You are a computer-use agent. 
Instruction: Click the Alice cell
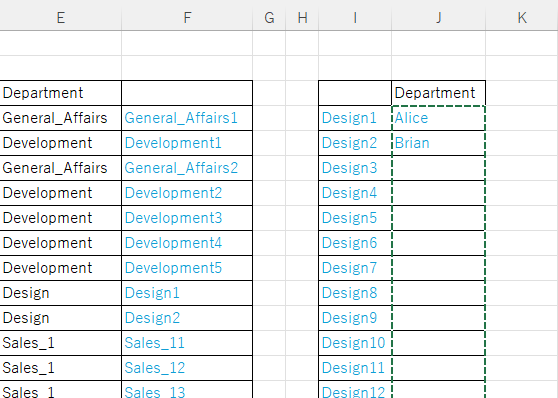pyautogui.click(x=438, y=118)
